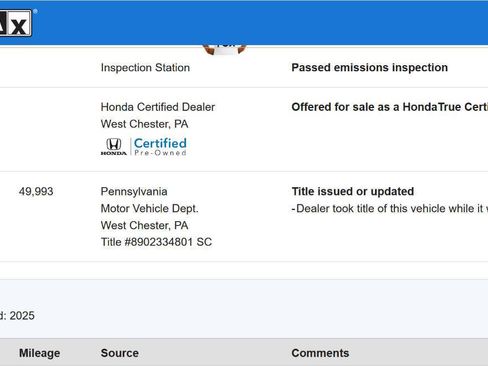Select the Source column header
This screenshot has width=488, height=366.
point(120,353)
